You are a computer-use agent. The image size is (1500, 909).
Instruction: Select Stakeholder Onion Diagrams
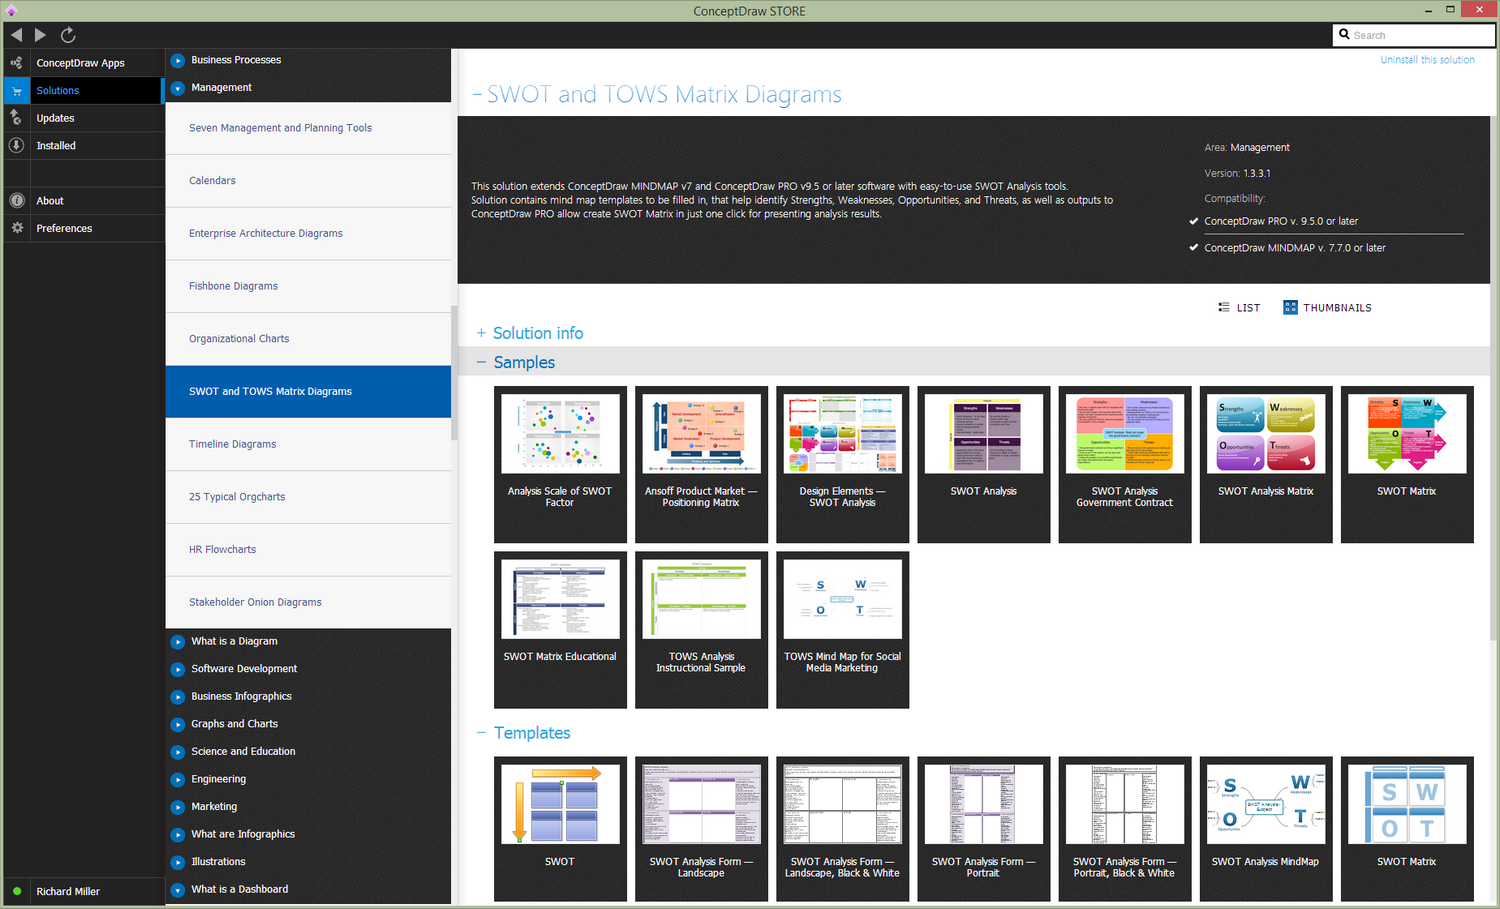(308, 602)
